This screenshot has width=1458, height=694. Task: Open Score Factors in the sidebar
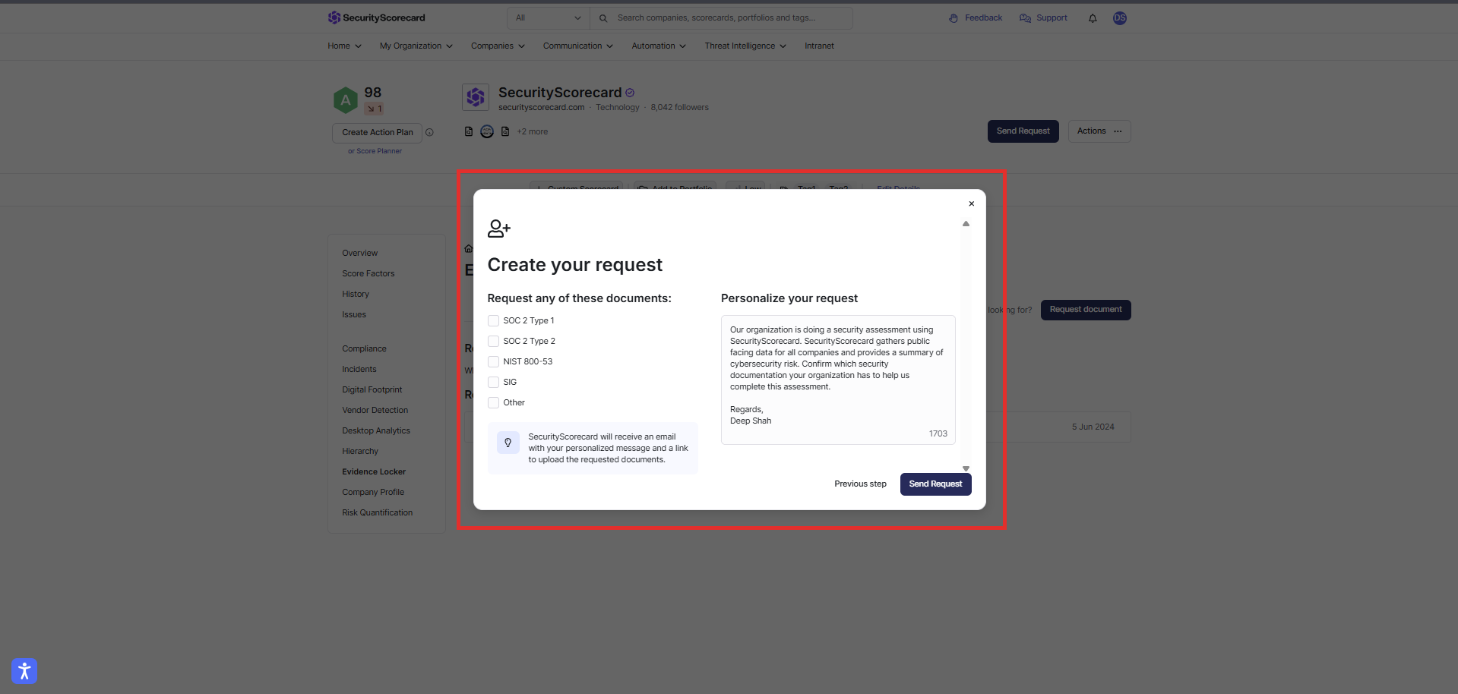(x=368, y=273)
